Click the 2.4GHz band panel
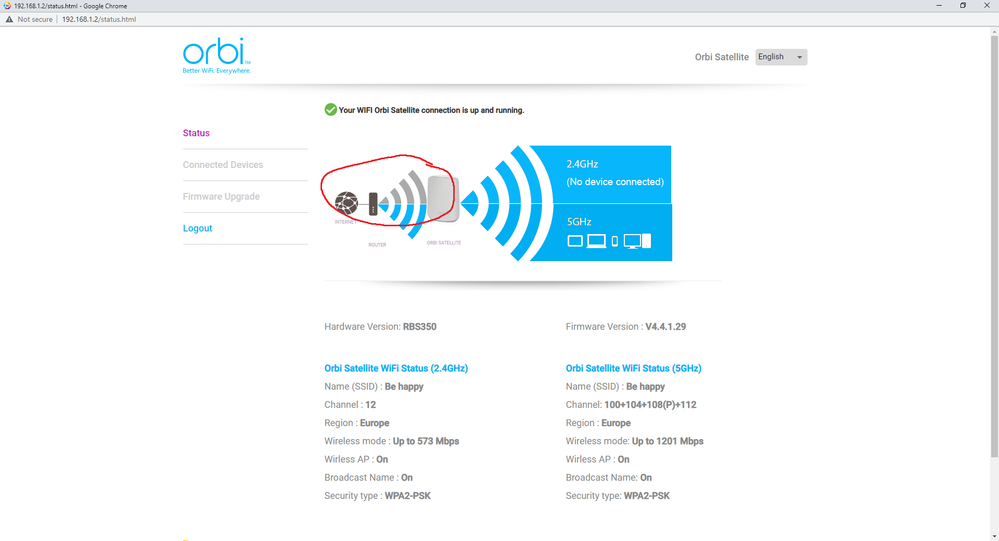 (x=600, y=174)
